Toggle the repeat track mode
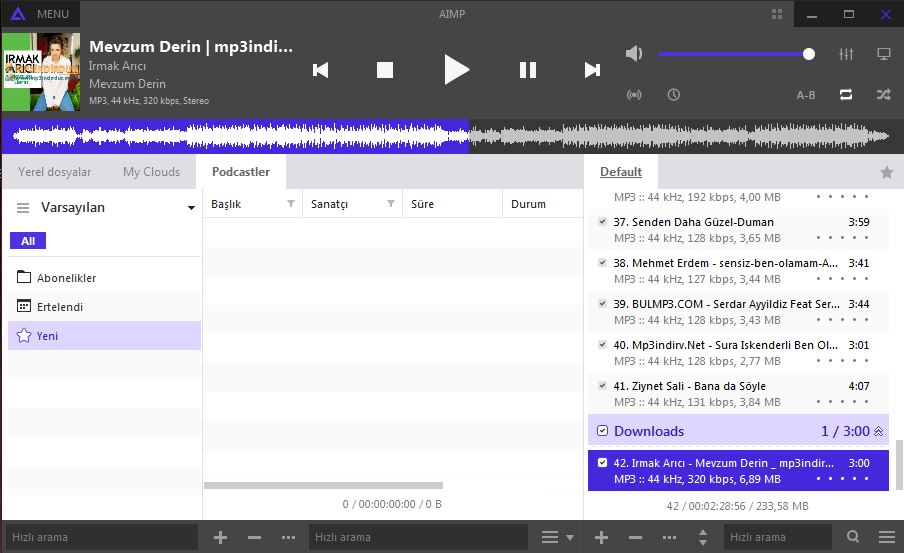Viewport: 904px width, 553px height. coord(846,95)
